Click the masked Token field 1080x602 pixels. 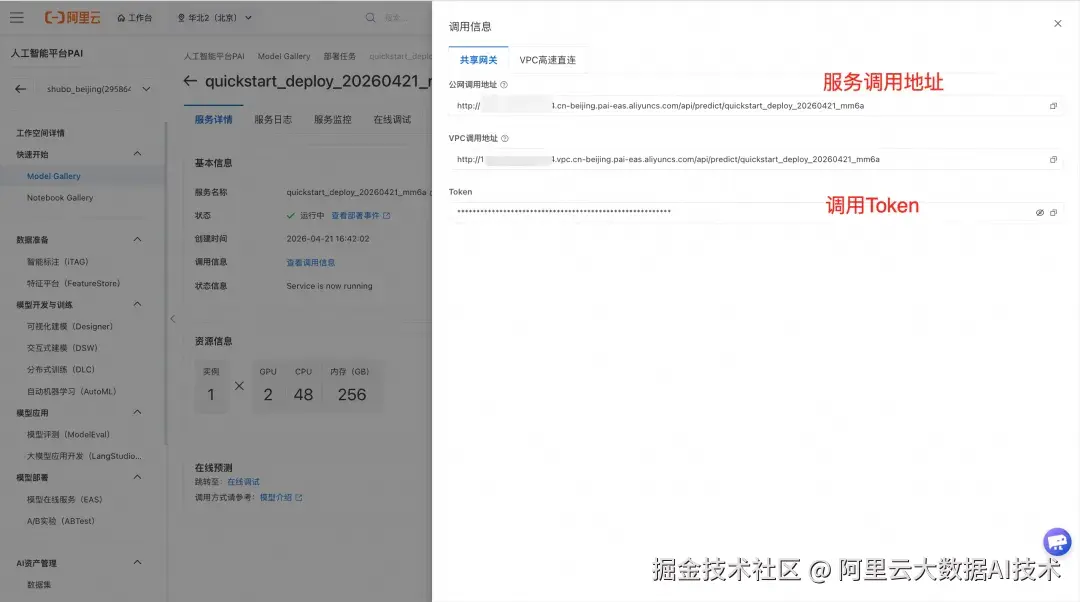pos(756,212)
